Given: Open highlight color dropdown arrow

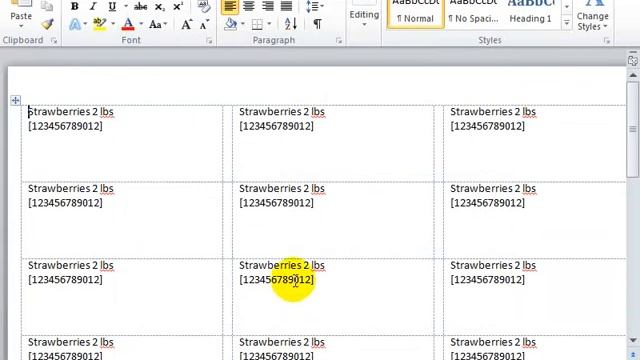Looking at the screenshot, I should click(113, 24).
